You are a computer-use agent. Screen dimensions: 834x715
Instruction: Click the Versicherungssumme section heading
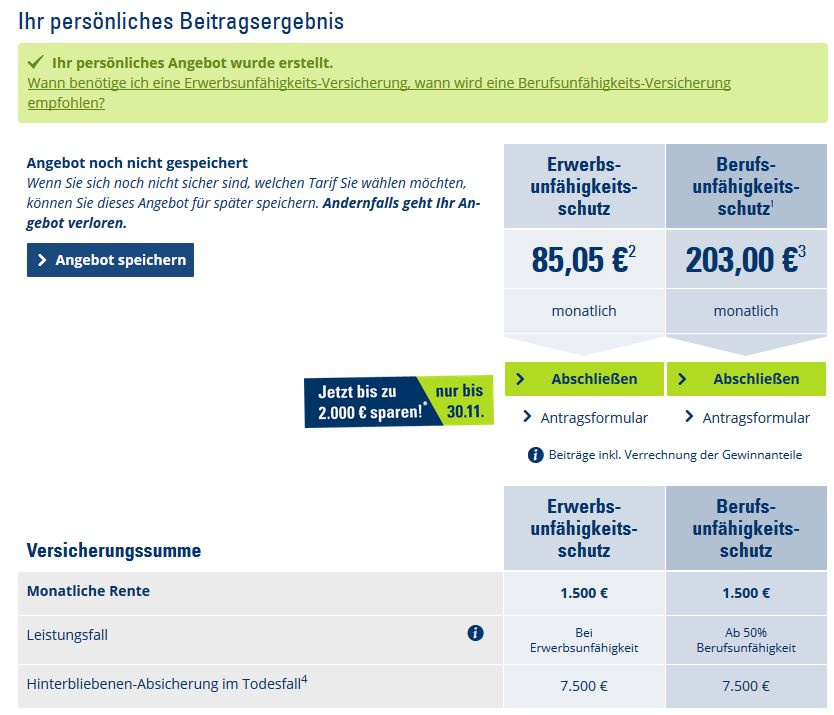click(x=114, y=550)
